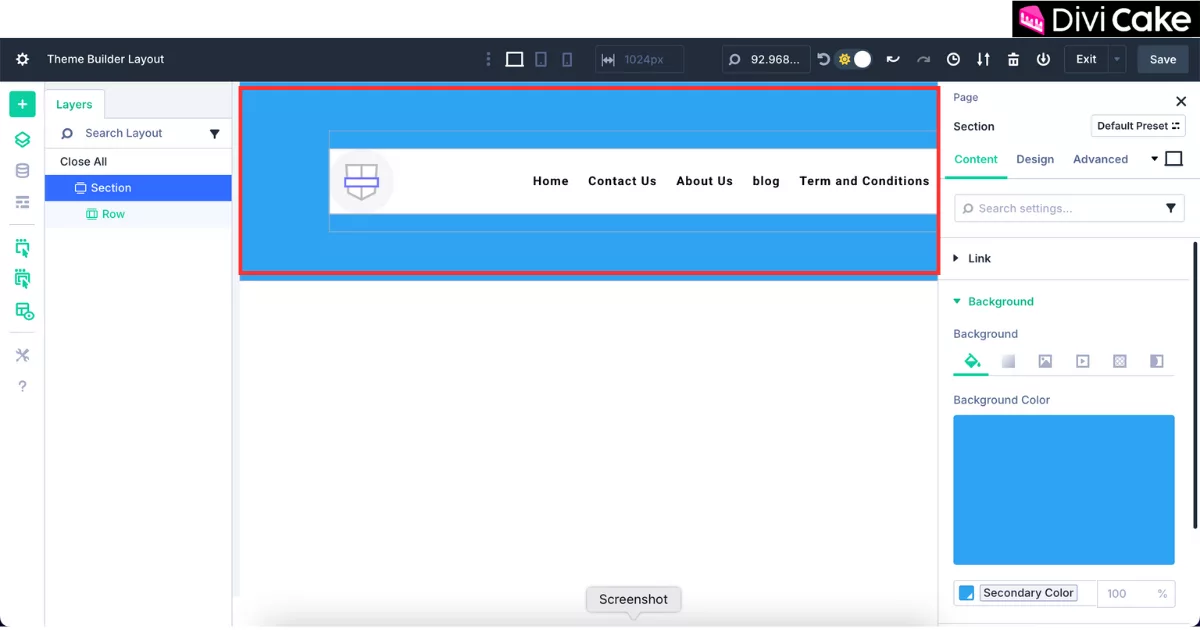Select the click-mode cursor icon in sidebar

(22, 247)
